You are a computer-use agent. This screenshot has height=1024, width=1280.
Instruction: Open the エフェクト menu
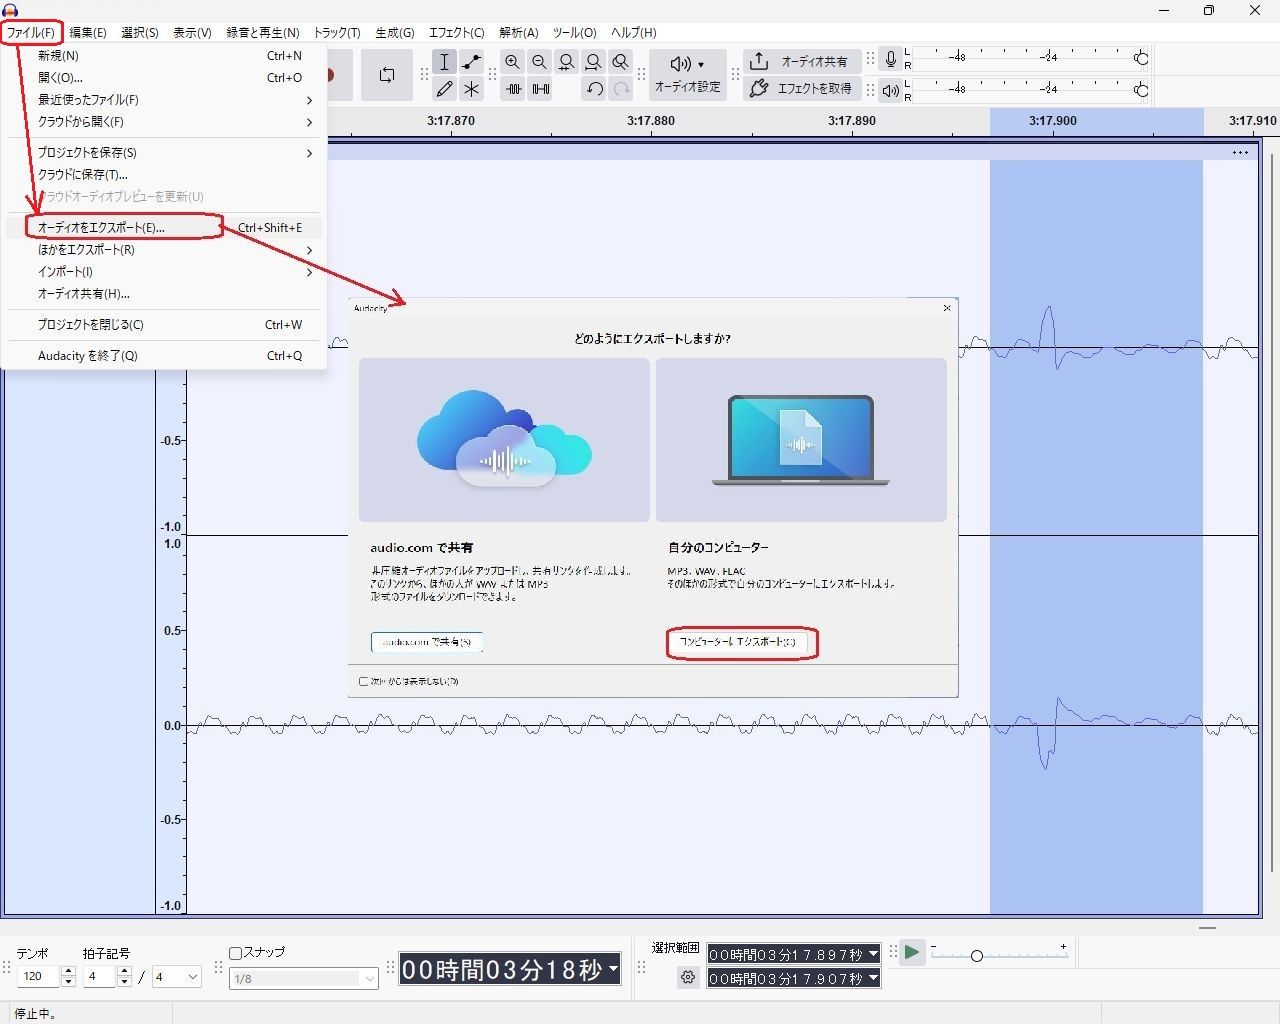tap(456, 33)
